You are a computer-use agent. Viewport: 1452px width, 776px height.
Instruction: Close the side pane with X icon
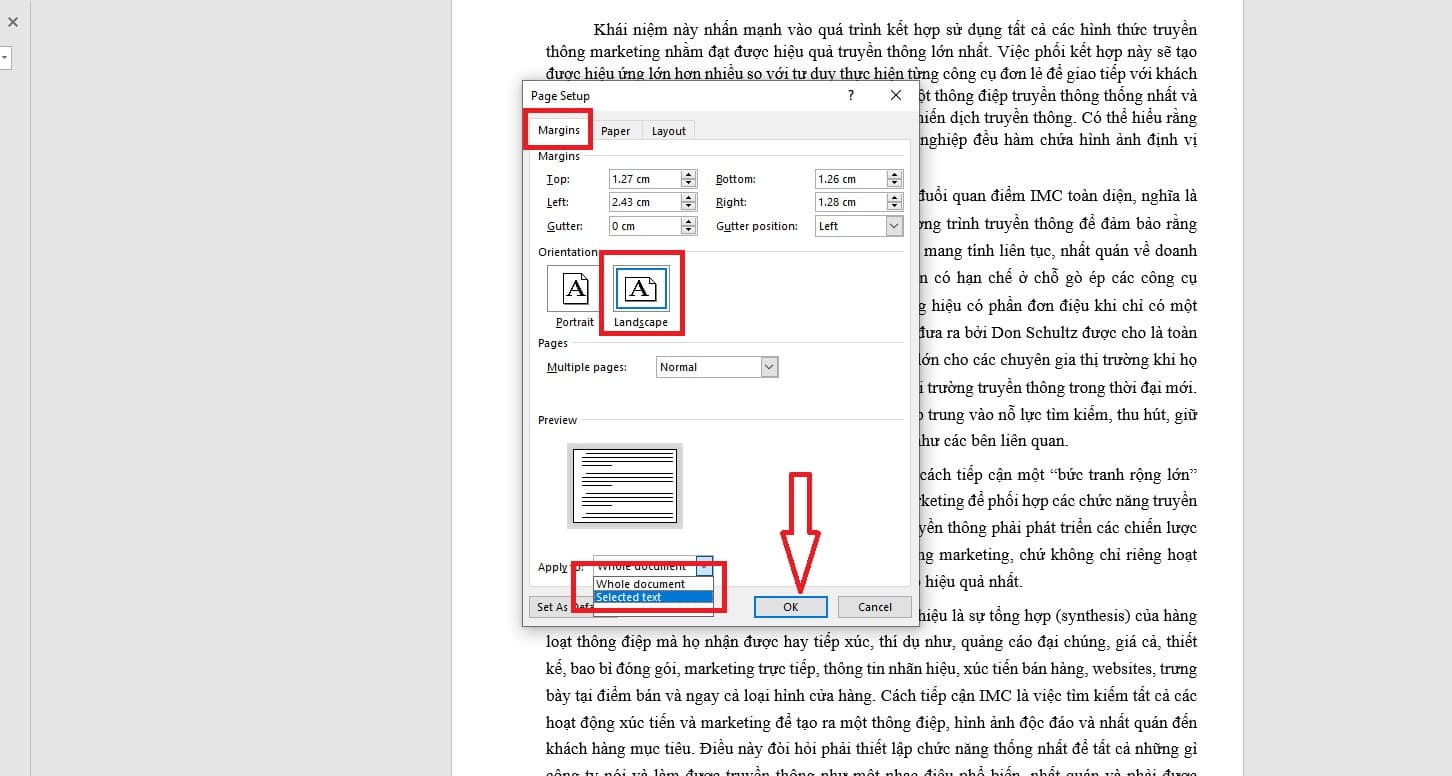(13, 21)
